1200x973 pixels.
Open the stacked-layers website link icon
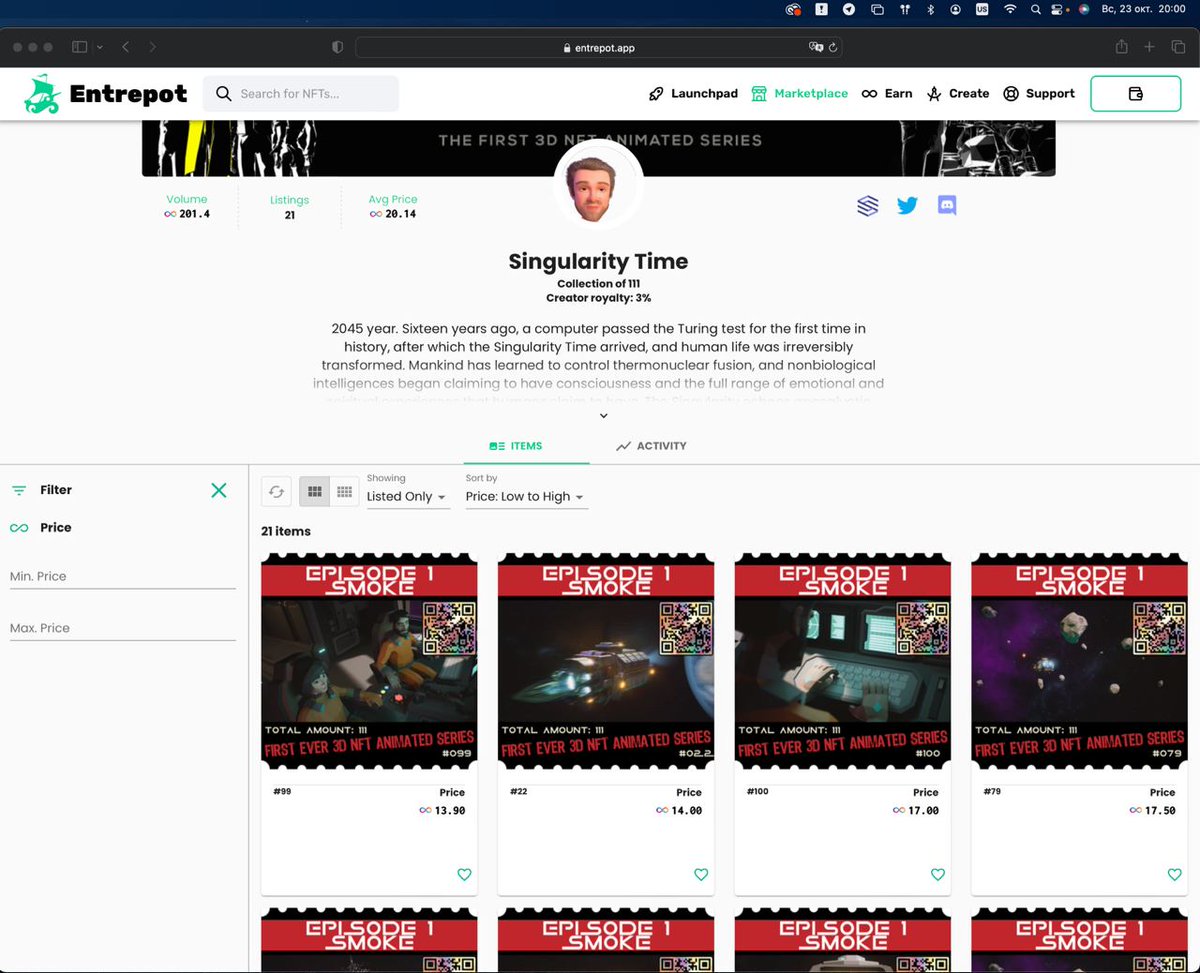click(868, 206)
